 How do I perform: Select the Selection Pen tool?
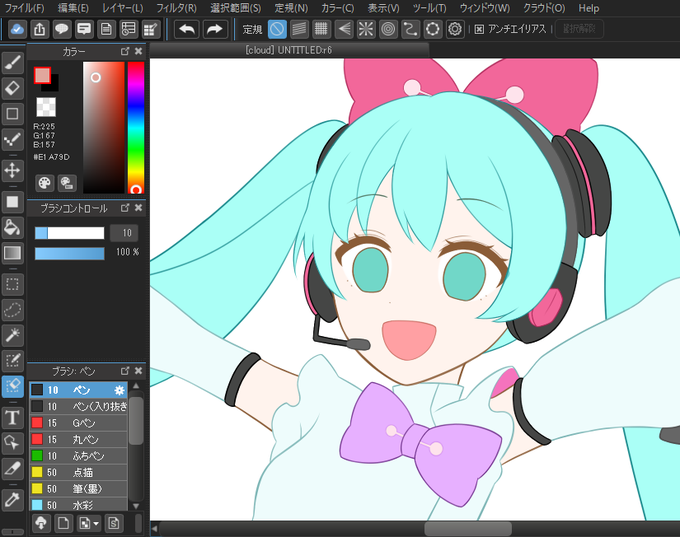pyautogui.click(x=12, y=360)
